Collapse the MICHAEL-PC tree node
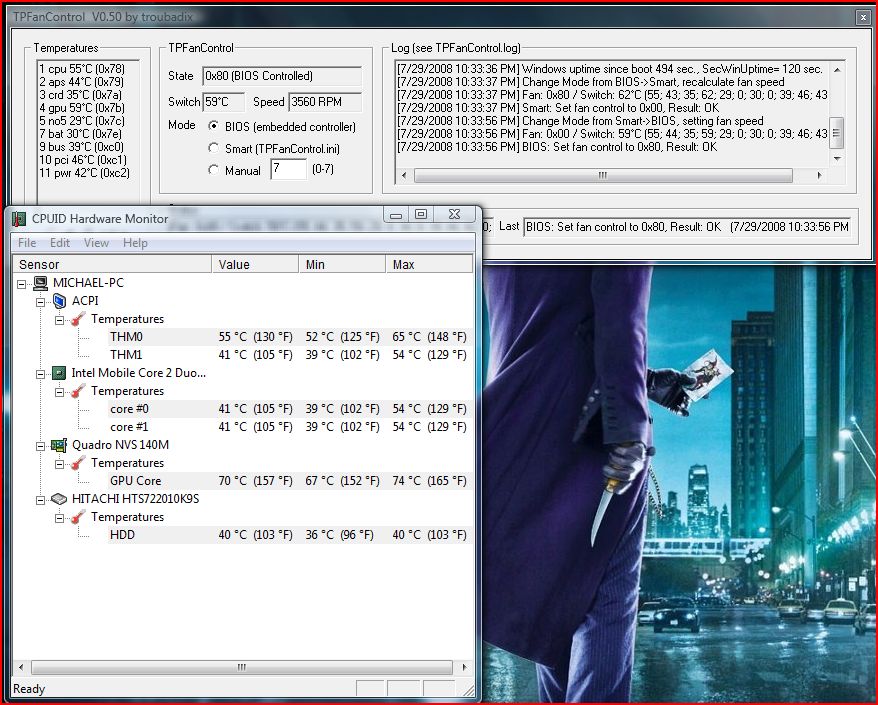The width and height of the screenshot is (878, 705). 22,284
